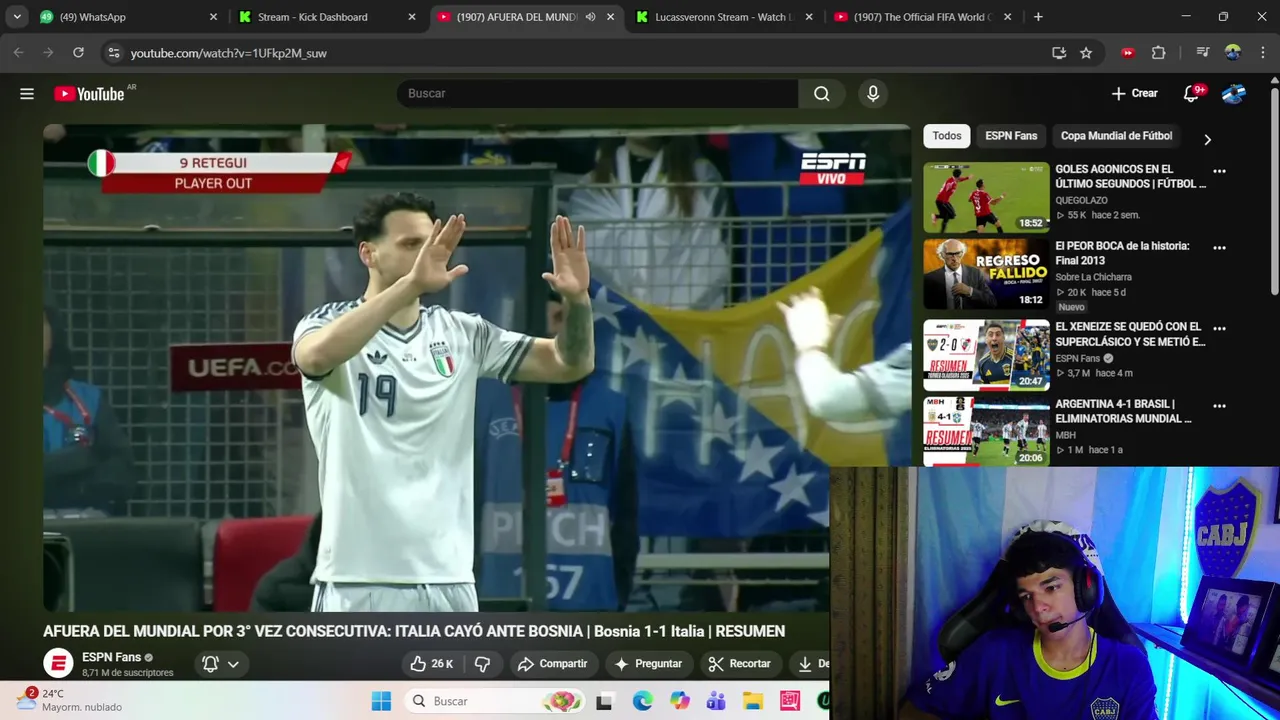The width and height of the screenshot is (1280, 720).
Task: Open GOLES AGONICOS video thumbnail
Action: 986,197
